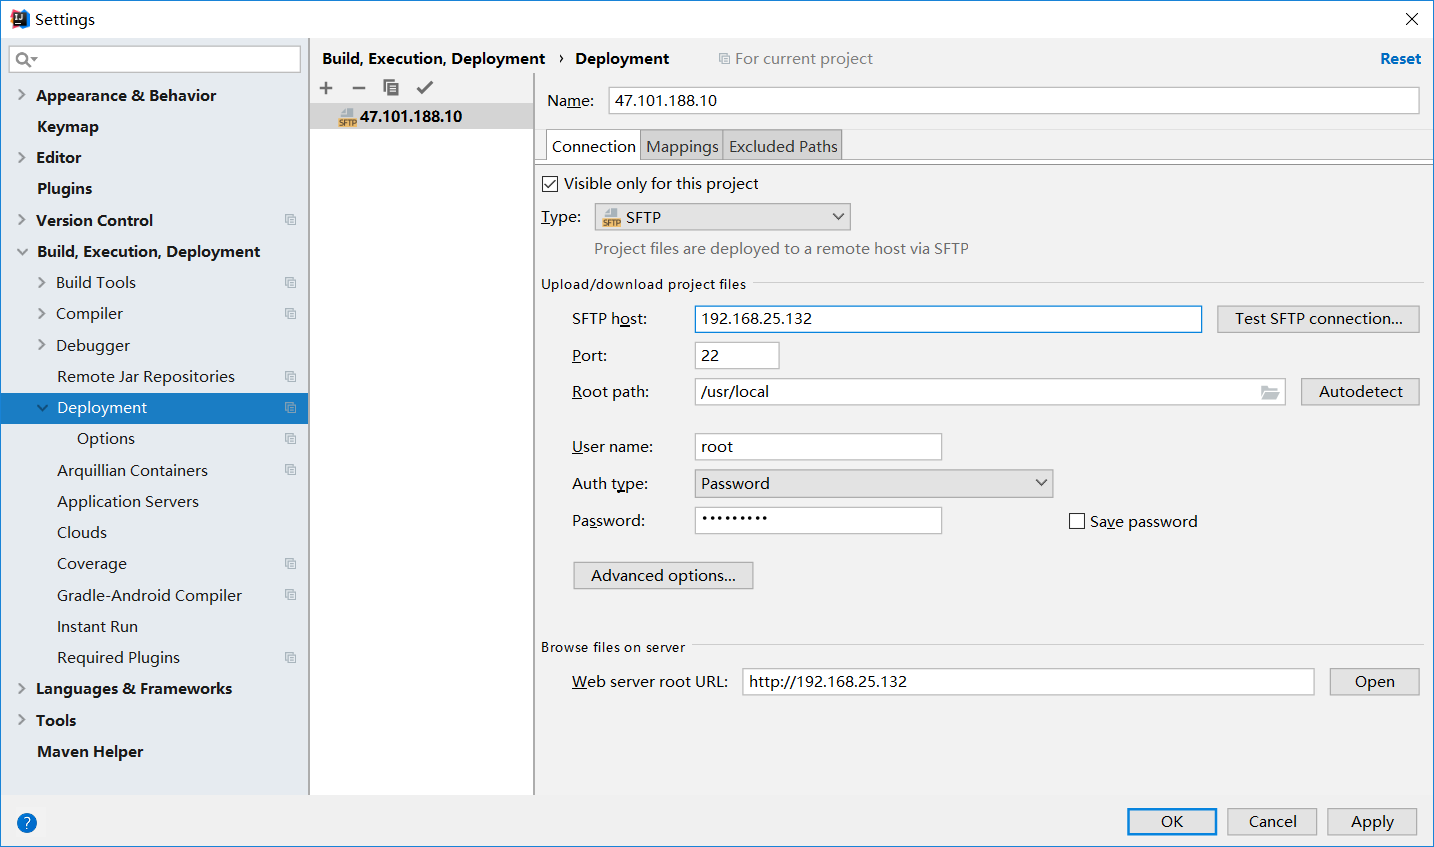The height and width of the screenshot is (847, 1434).
Task: Set server as default with checkmark icon
Action: pyautogui.click(x=425, y=88)
